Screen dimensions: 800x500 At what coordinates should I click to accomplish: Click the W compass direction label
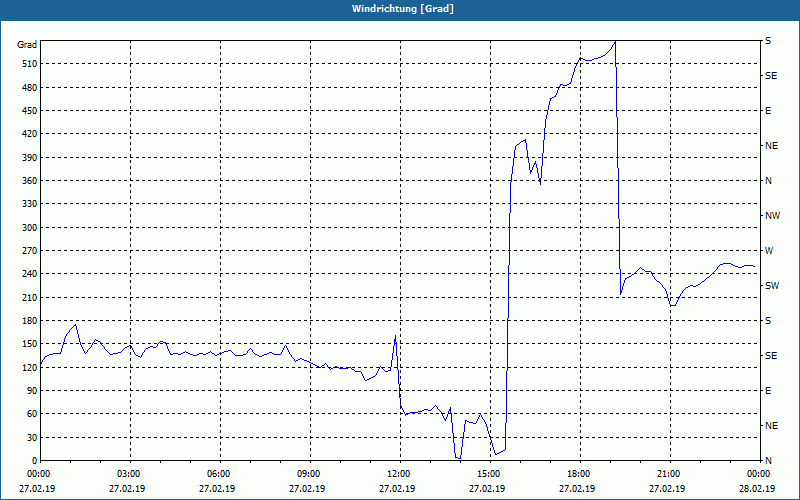[769, 251]
